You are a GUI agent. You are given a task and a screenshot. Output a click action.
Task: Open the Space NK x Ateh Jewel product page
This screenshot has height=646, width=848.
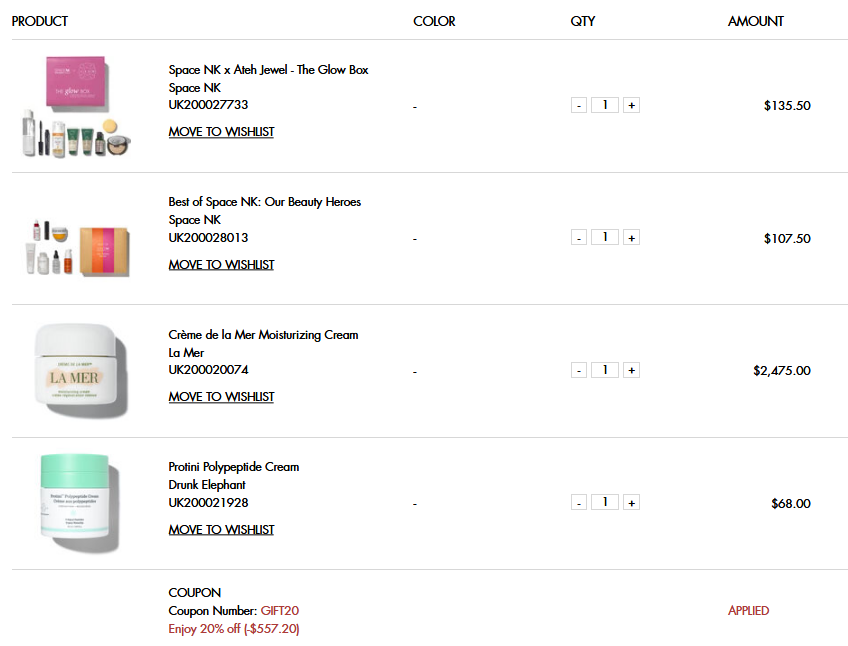tap(268, 69)
